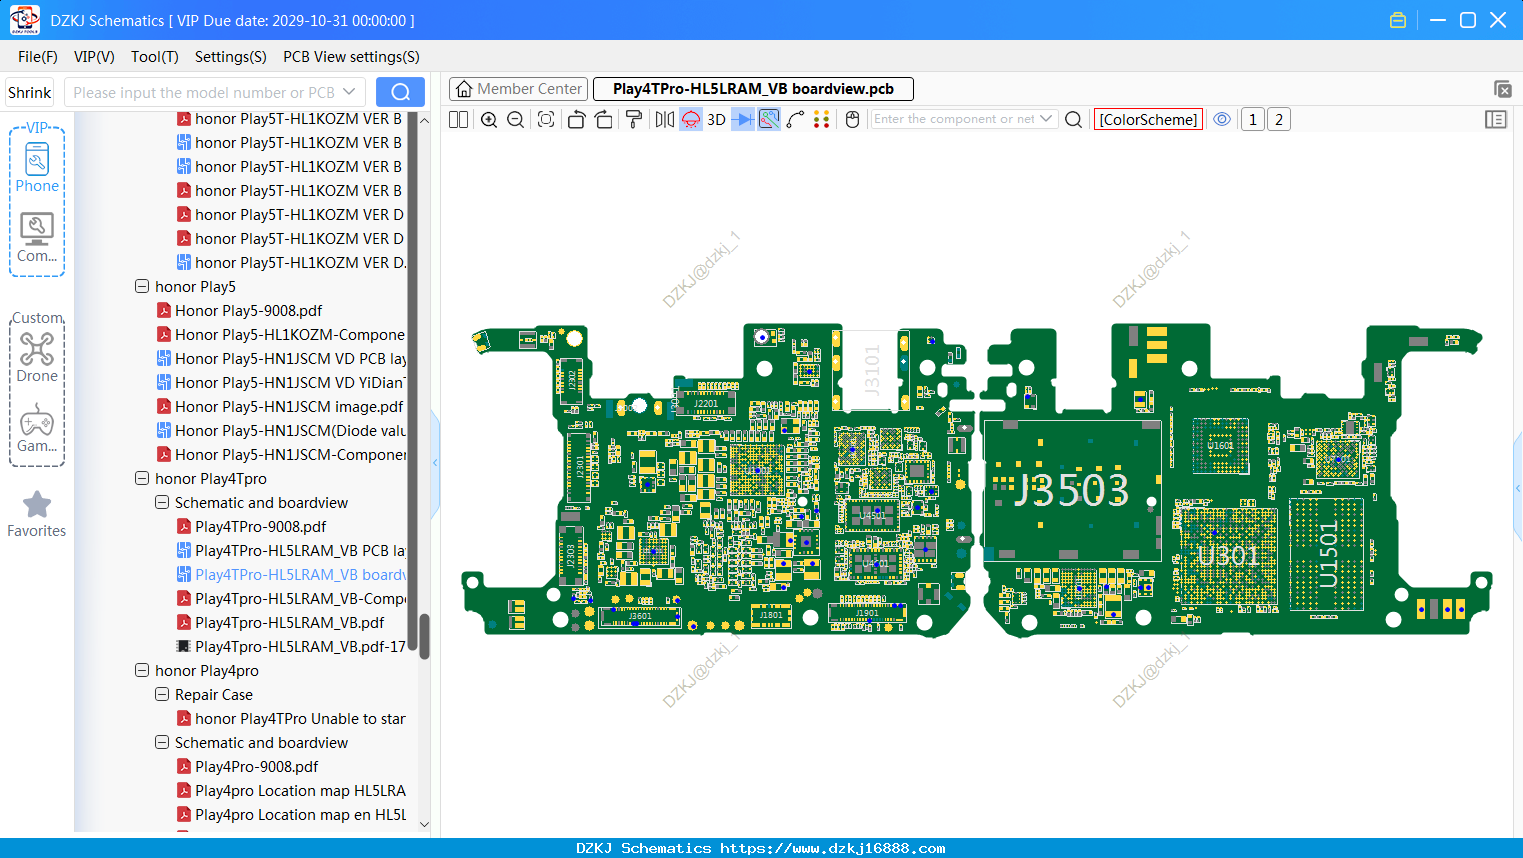Zoom in on the boardview
The image size is (1523, 858).
[489, 119]
